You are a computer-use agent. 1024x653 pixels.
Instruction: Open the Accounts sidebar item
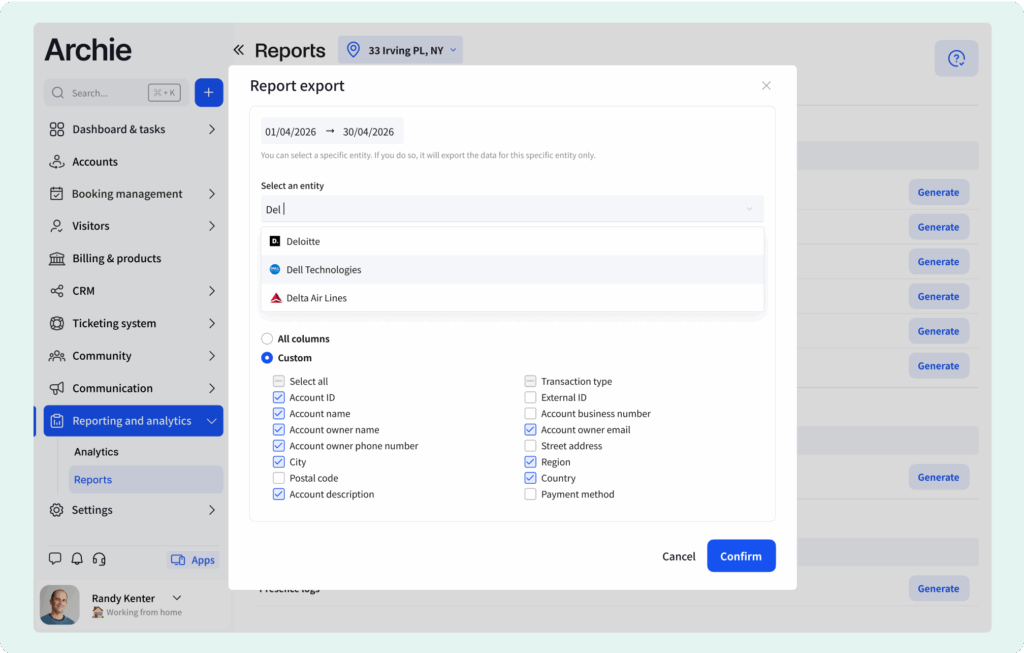pyautogui.click(x=95, y=162)
